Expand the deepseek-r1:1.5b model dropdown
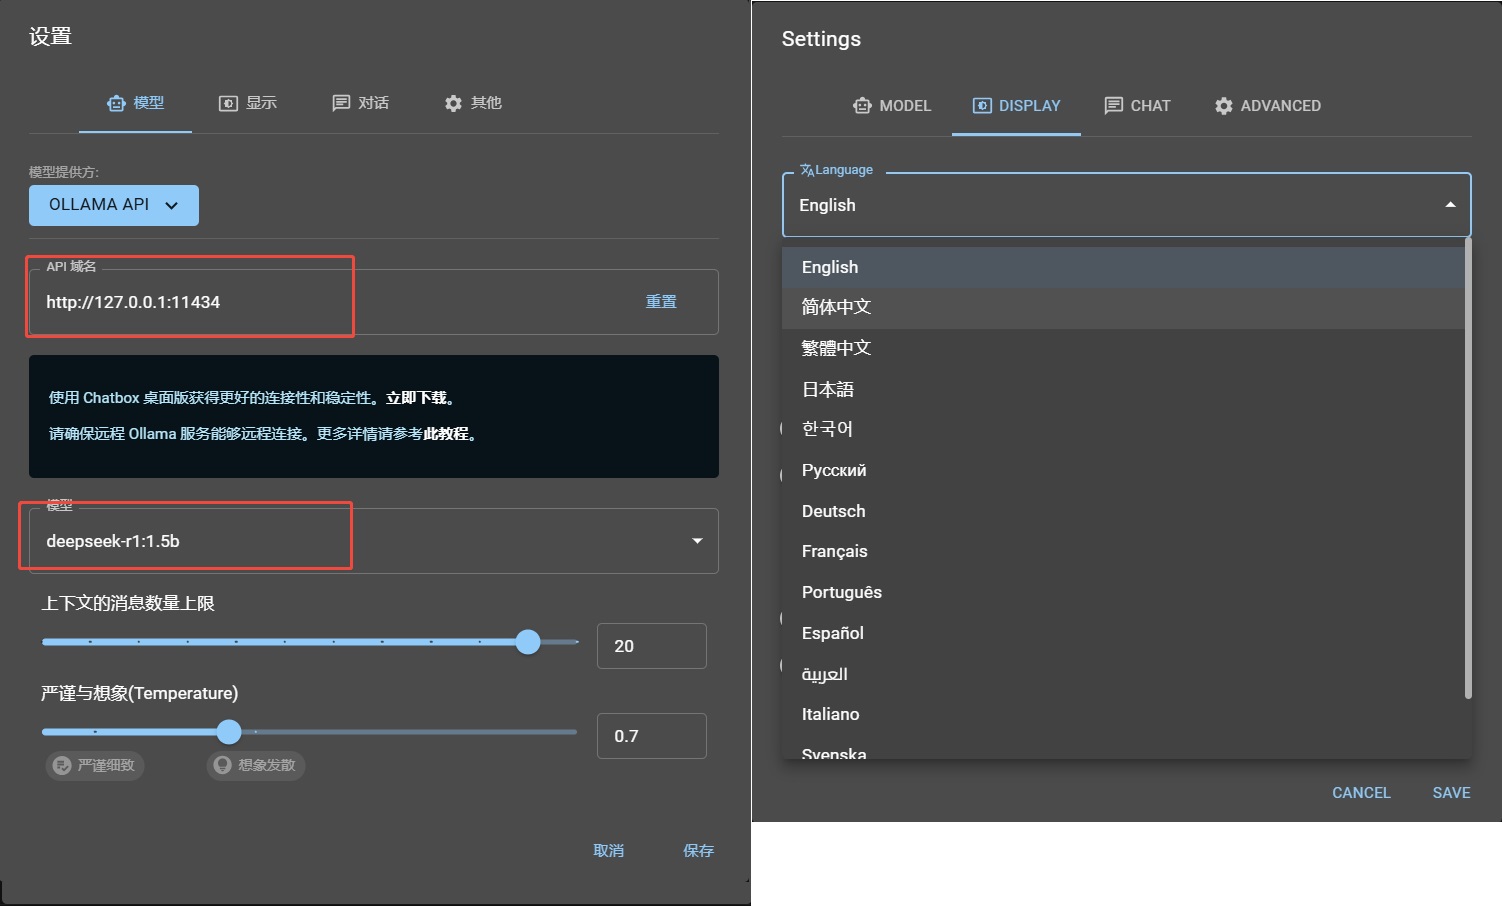 pos(697,540)
